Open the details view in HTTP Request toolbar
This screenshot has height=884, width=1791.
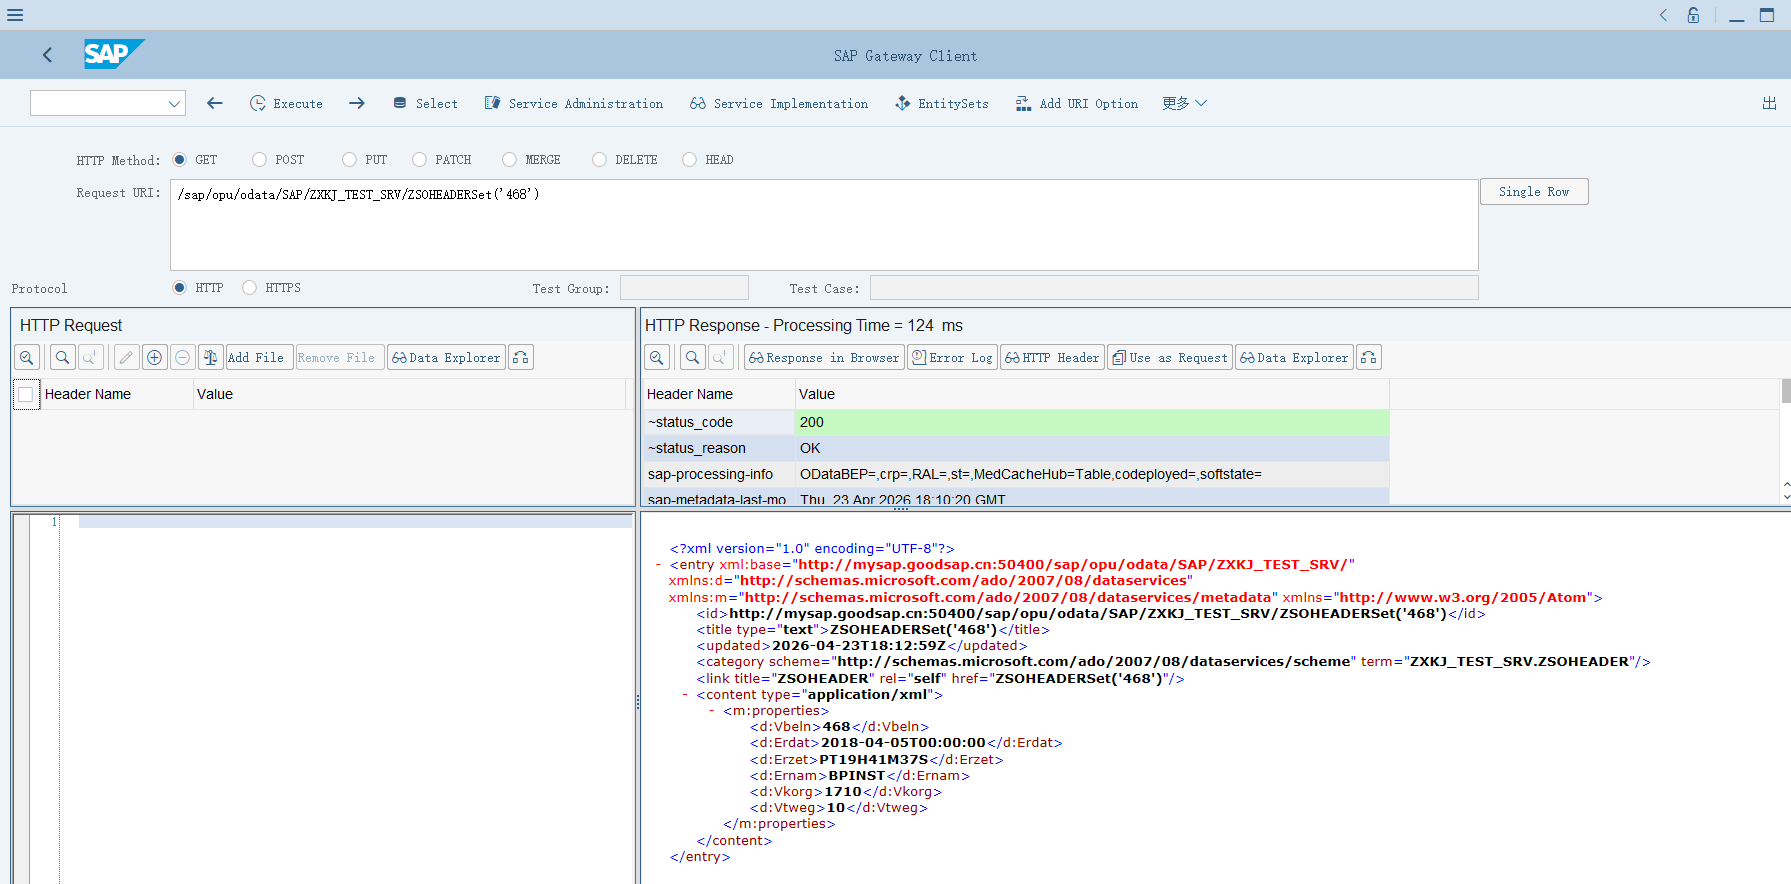point(27,357)
